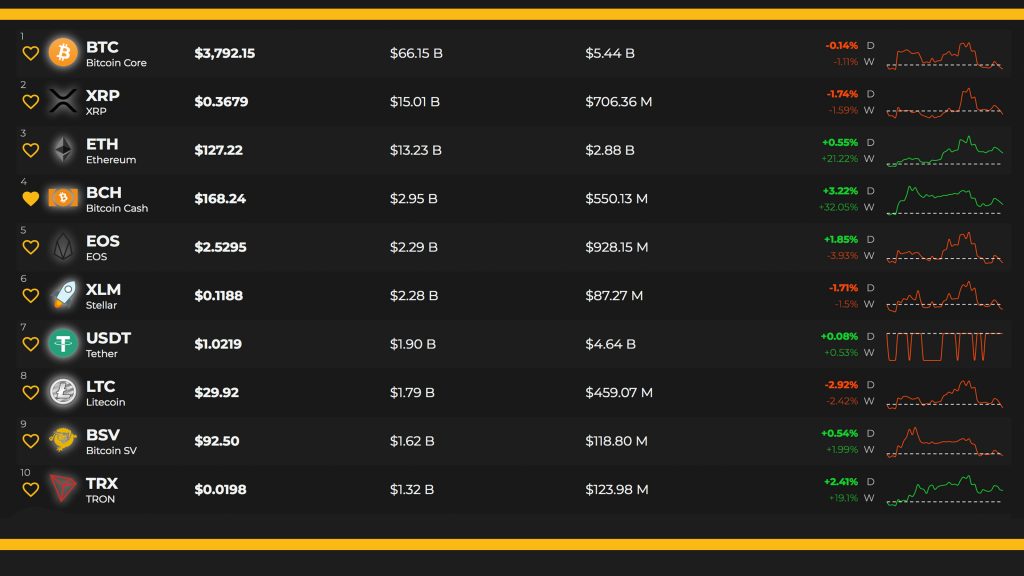This screenshot has height=576, width=1024.
Task: Click the Litecoin silver coin icon
Action: pos(63,392)
